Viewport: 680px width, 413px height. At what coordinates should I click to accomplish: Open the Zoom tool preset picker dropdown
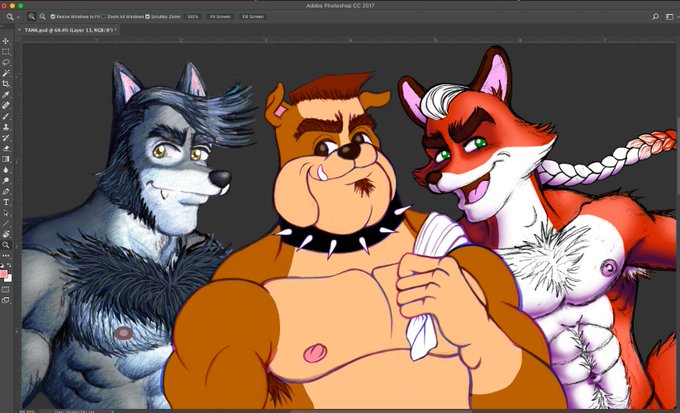tap(18, 17)
